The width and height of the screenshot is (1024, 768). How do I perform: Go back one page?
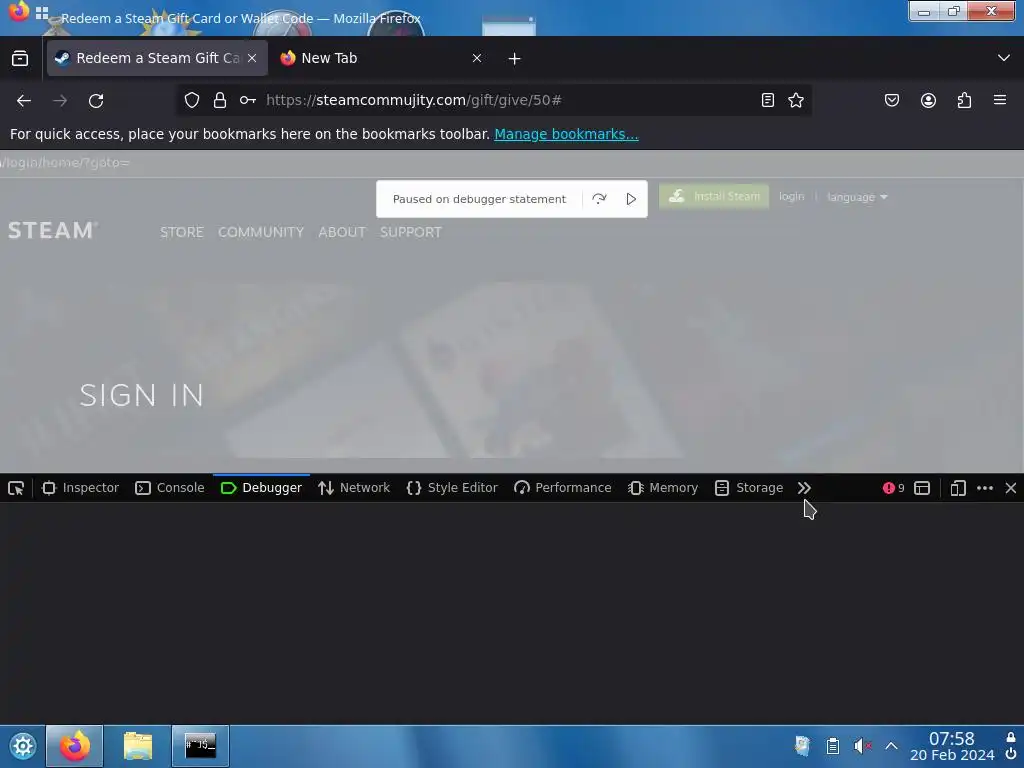pyautogui.click(x=24, y=101)
